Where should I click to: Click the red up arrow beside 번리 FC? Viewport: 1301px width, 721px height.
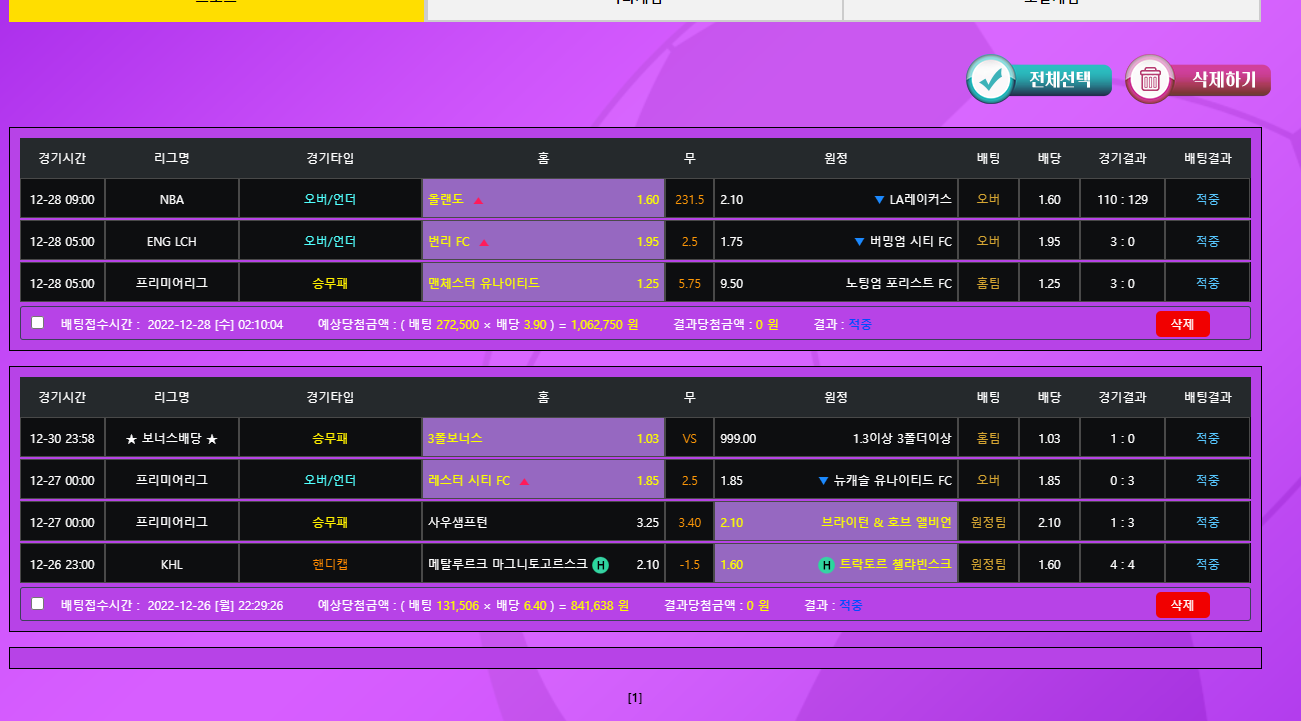(x=484, y=242)
